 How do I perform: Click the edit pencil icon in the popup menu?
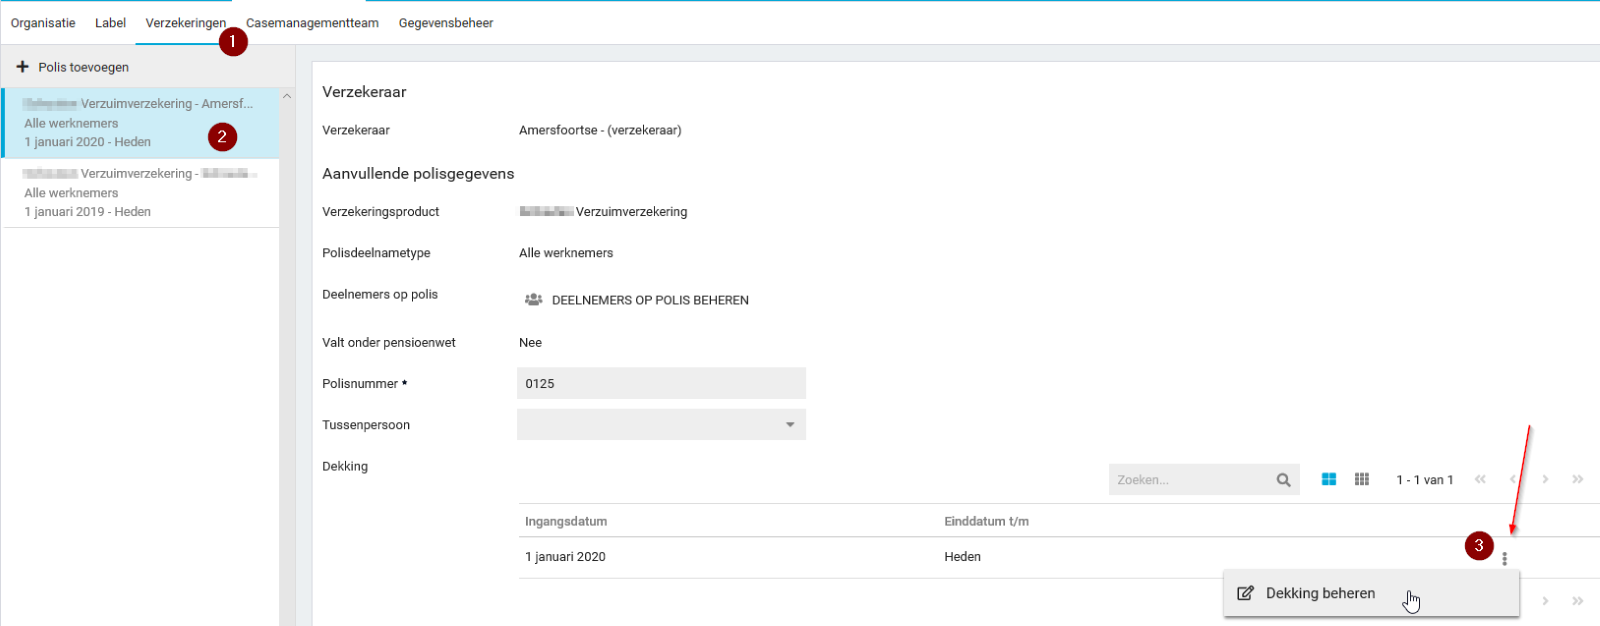click(x=1245, y=593)
